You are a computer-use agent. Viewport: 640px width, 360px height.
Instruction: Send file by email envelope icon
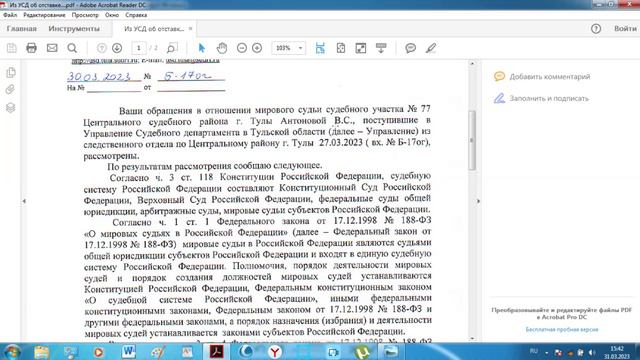click(52, 48)
